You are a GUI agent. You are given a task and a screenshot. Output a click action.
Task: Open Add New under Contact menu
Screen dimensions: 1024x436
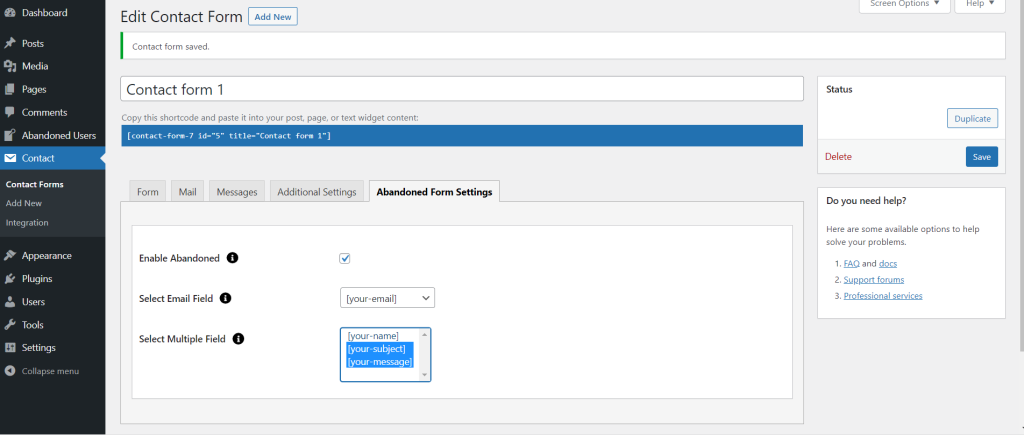[x=24, y=203]
